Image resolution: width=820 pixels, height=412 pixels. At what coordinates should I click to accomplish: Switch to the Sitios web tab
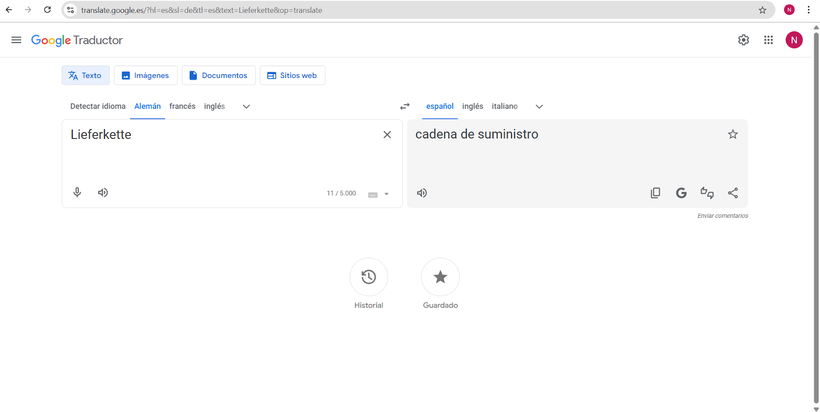tap(292, 75)
